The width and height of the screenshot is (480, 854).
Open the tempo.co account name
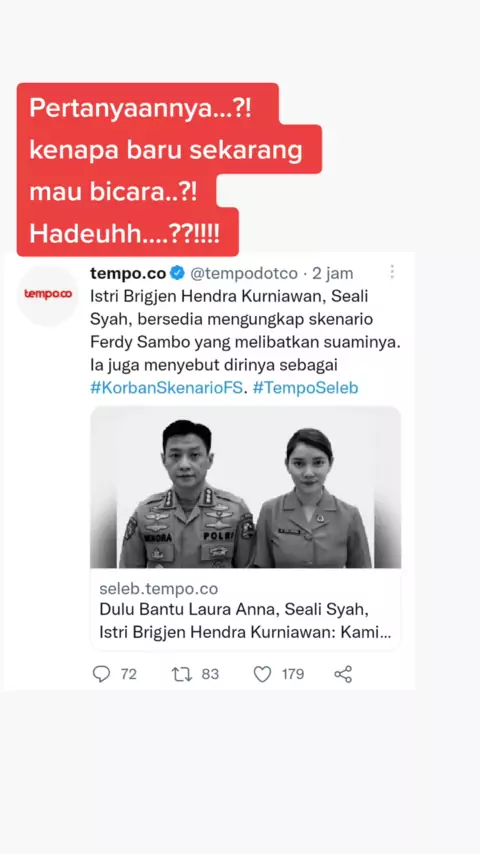click(x=129, y=273)
